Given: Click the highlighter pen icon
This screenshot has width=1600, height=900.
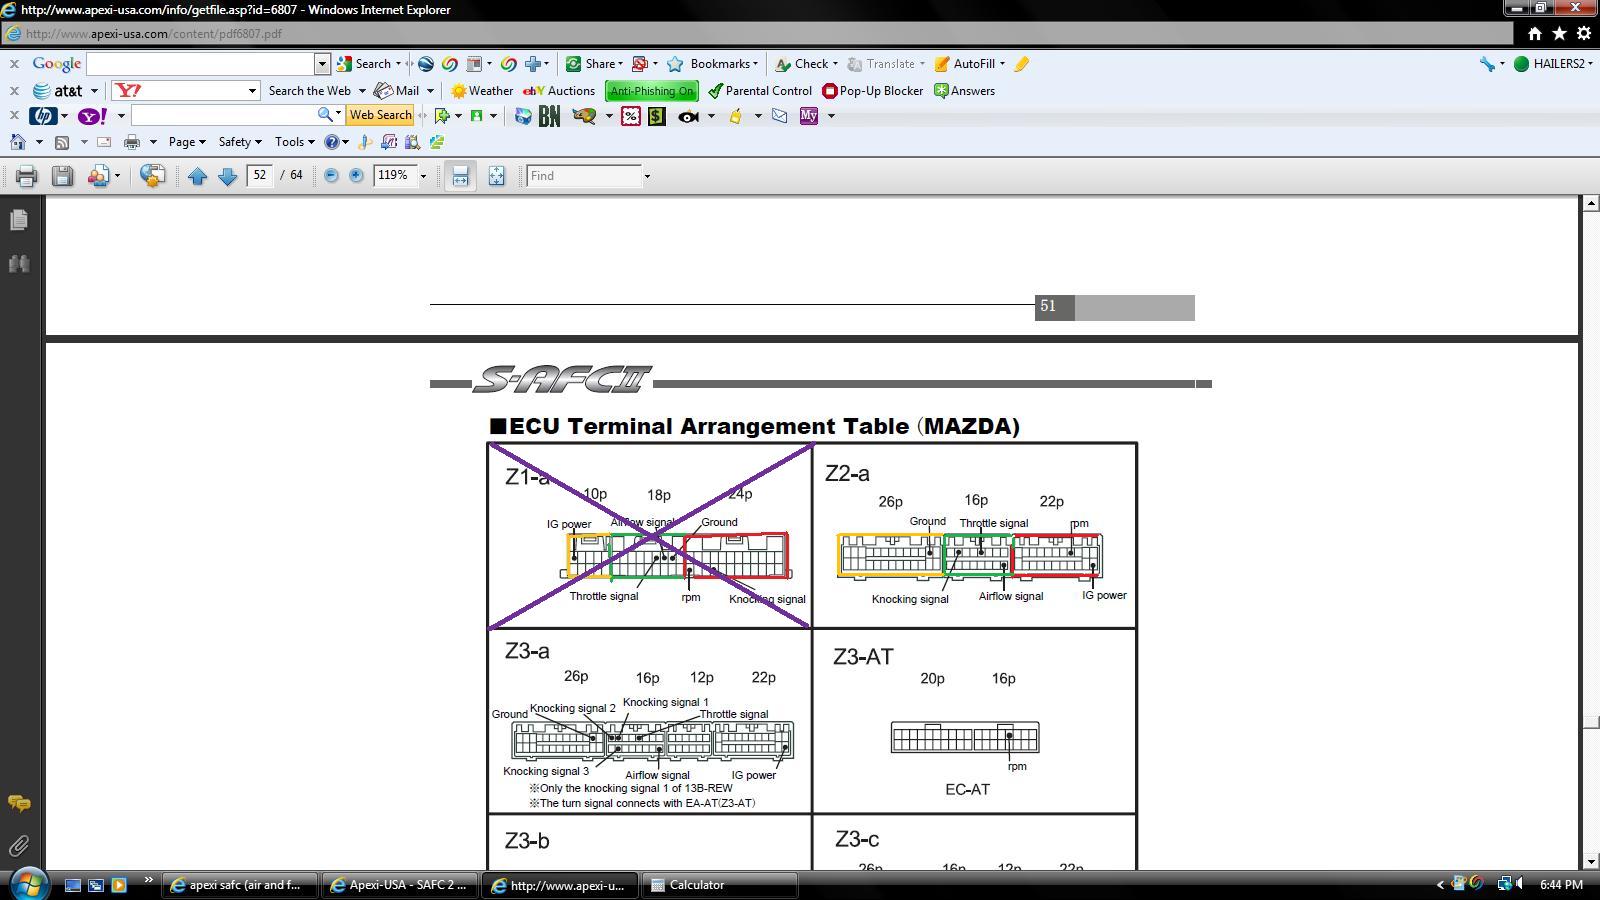Looking at the screenshot, I should 1021,64.
